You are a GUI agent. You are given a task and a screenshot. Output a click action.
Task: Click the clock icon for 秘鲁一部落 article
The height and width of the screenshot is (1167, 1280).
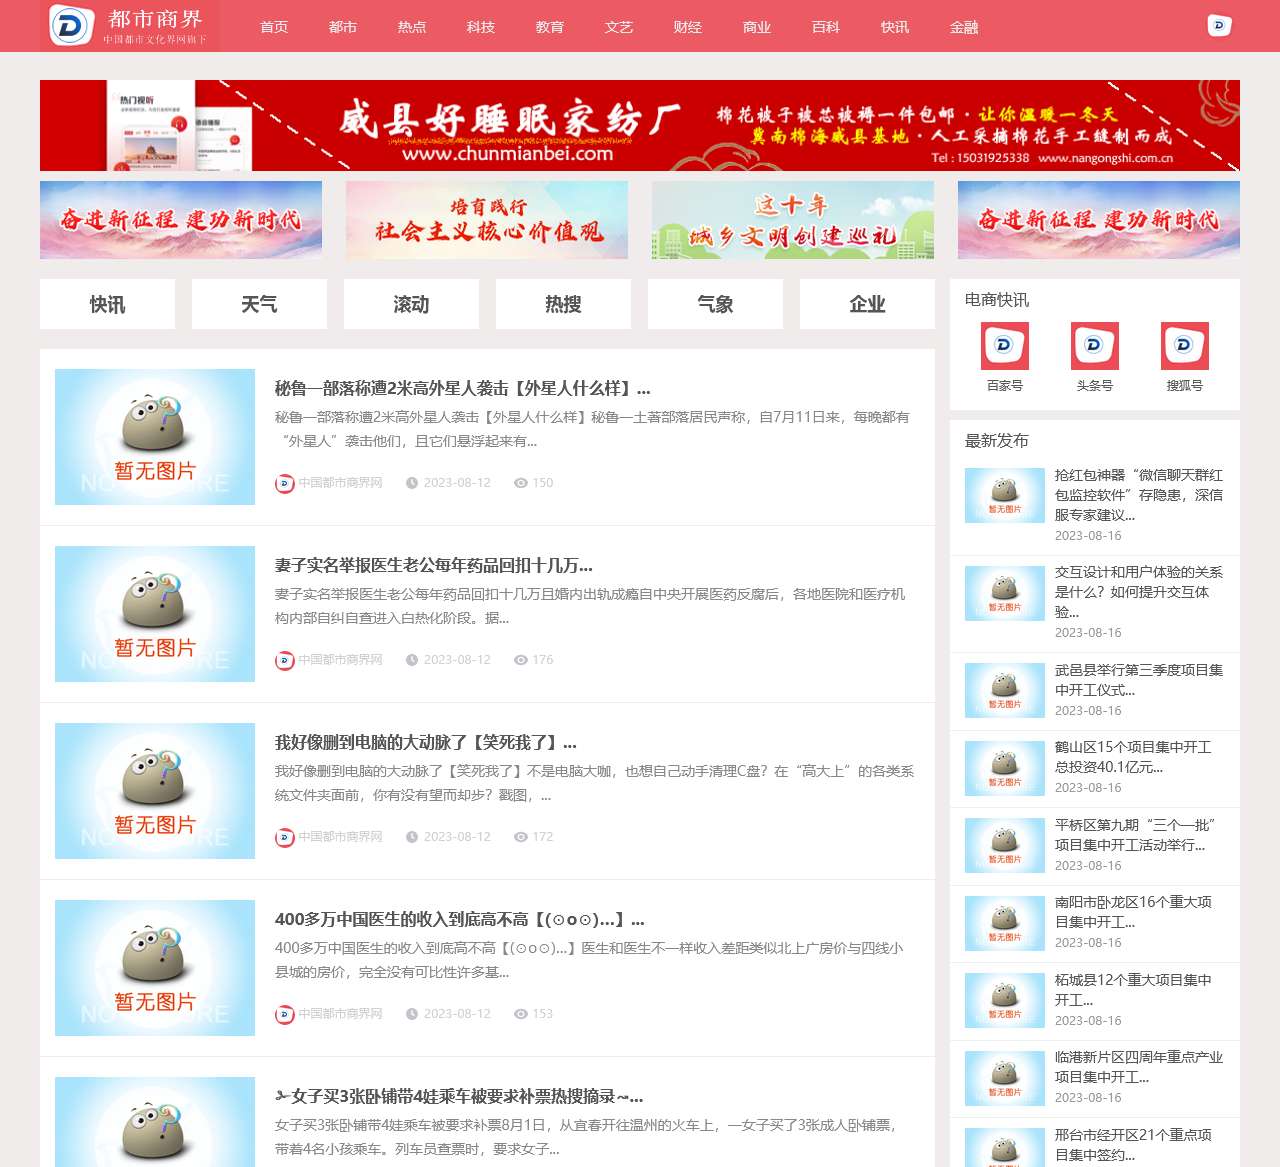411,483
